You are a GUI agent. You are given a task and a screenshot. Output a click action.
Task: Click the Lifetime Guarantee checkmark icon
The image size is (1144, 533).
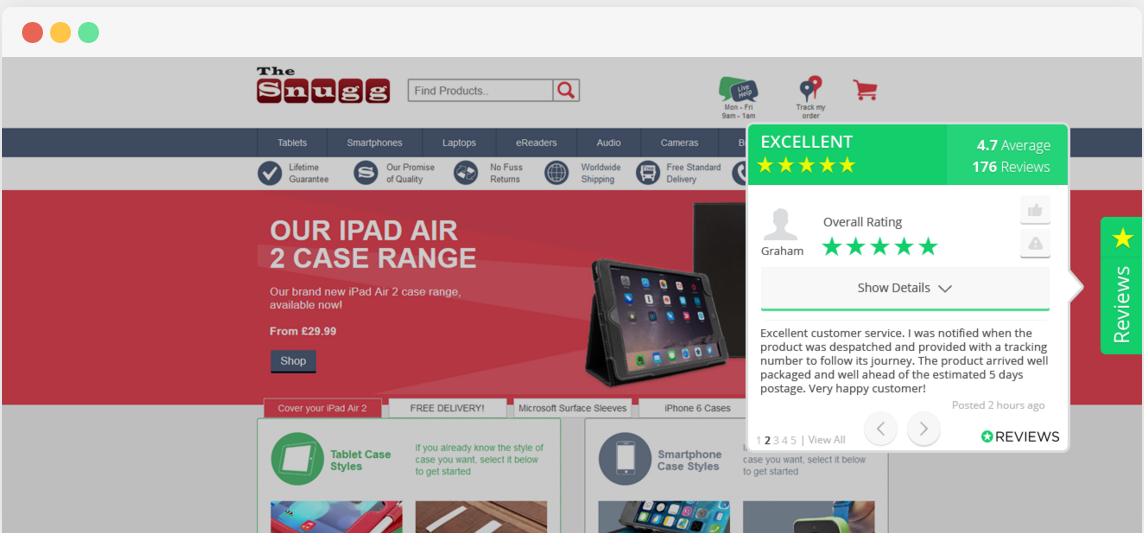tap(269, 174)
